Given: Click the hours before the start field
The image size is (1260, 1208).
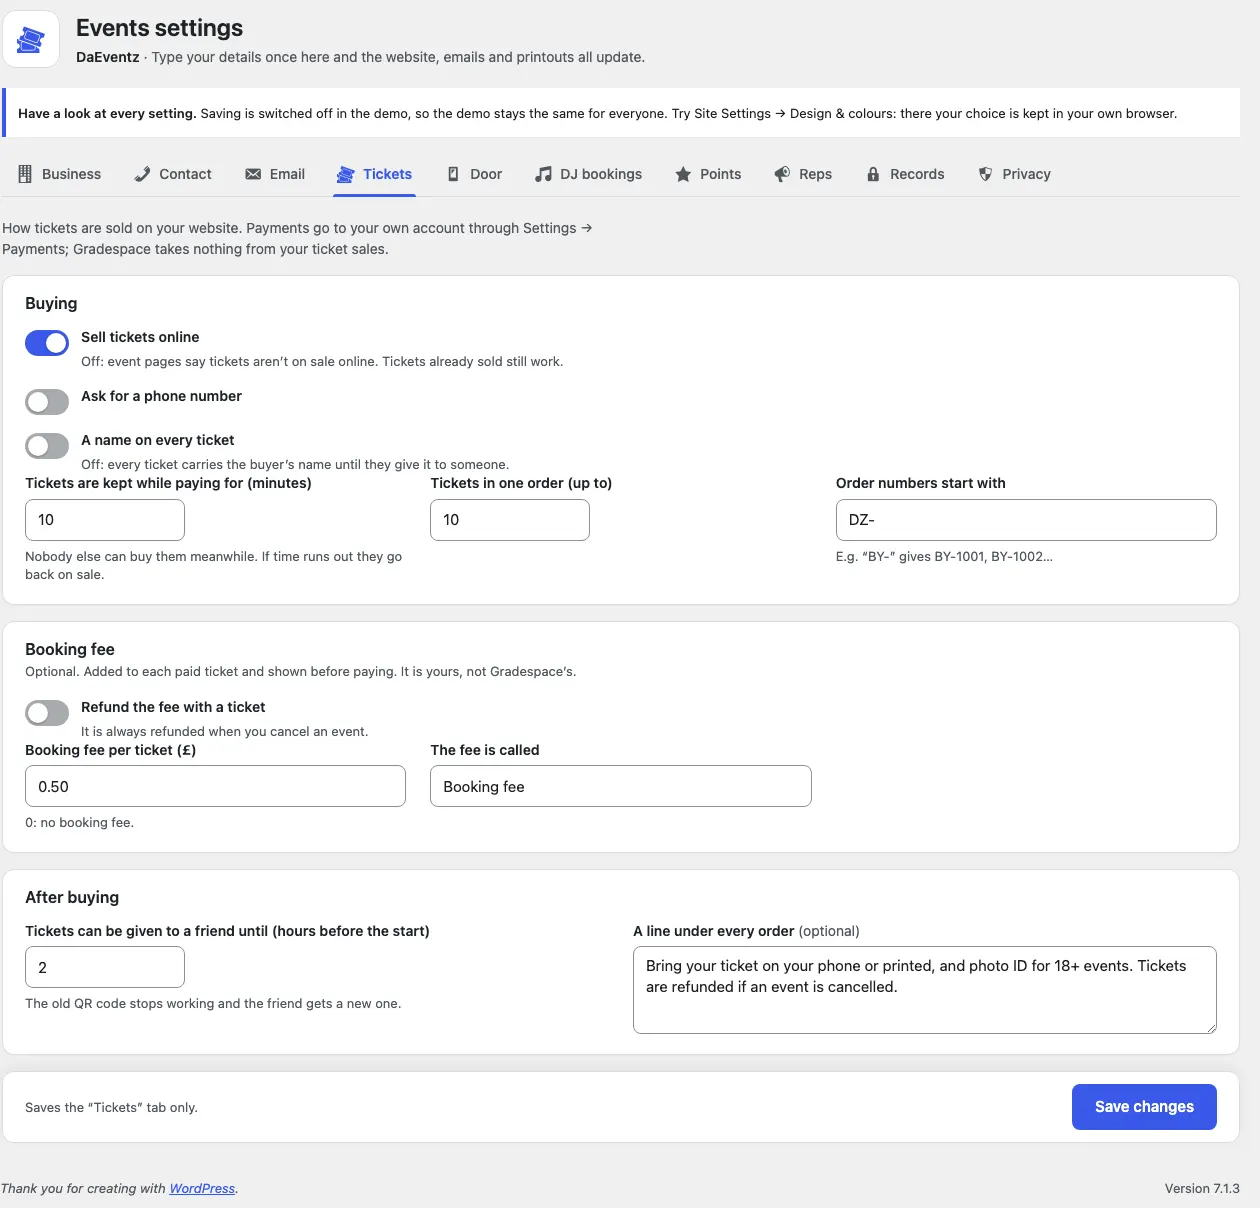Looking at the screenshot, I should 105,967.
